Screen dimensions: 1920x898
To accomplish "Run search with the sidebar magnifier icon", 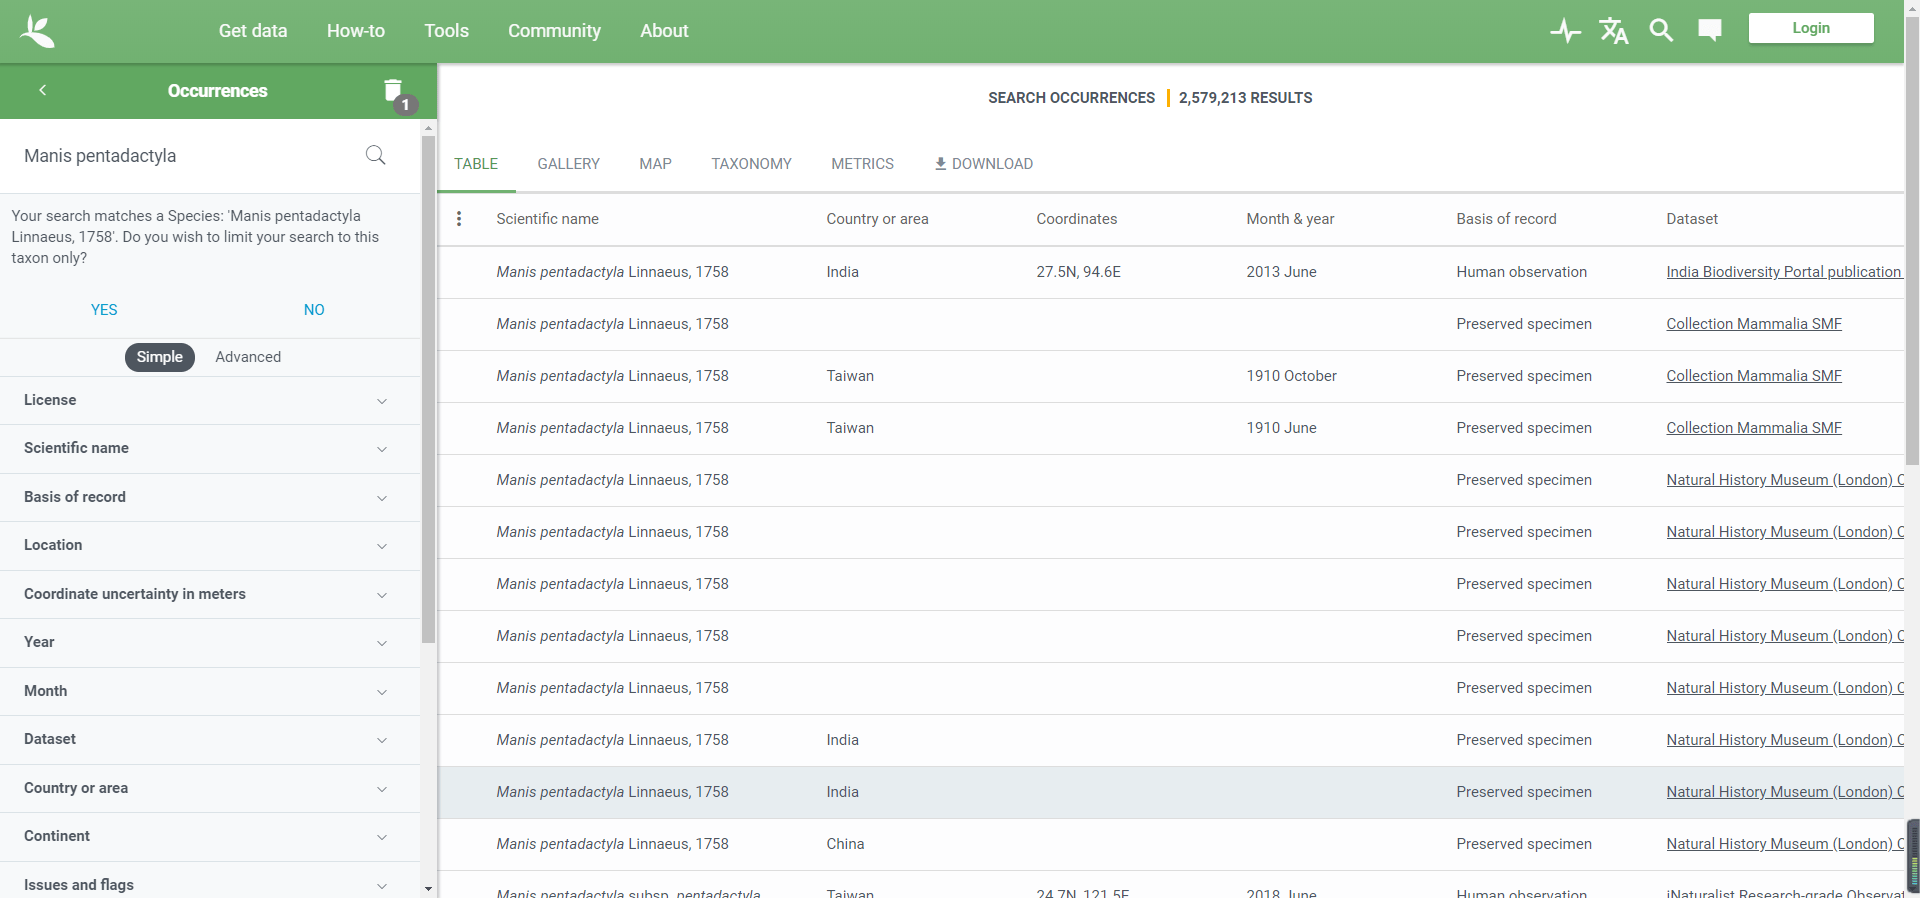I will 376,155.
